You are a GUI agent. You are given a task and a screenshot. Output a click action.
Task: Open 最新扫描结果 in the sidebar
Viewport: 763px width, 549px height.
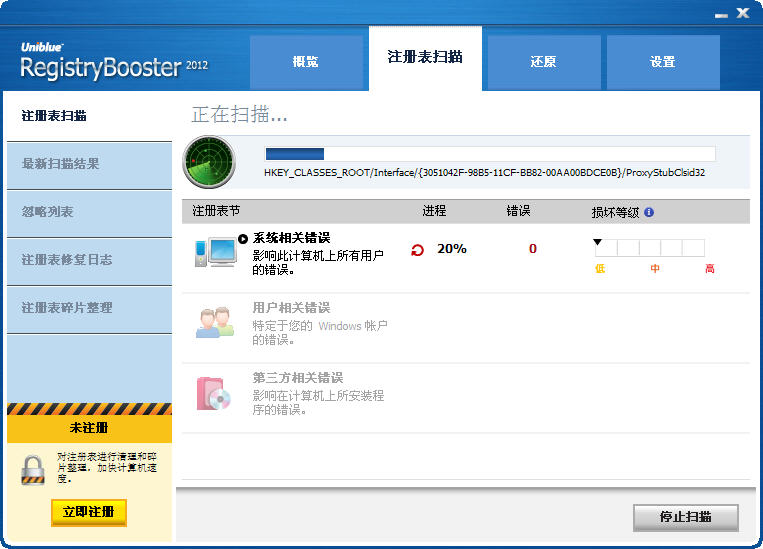coord(89,165)
